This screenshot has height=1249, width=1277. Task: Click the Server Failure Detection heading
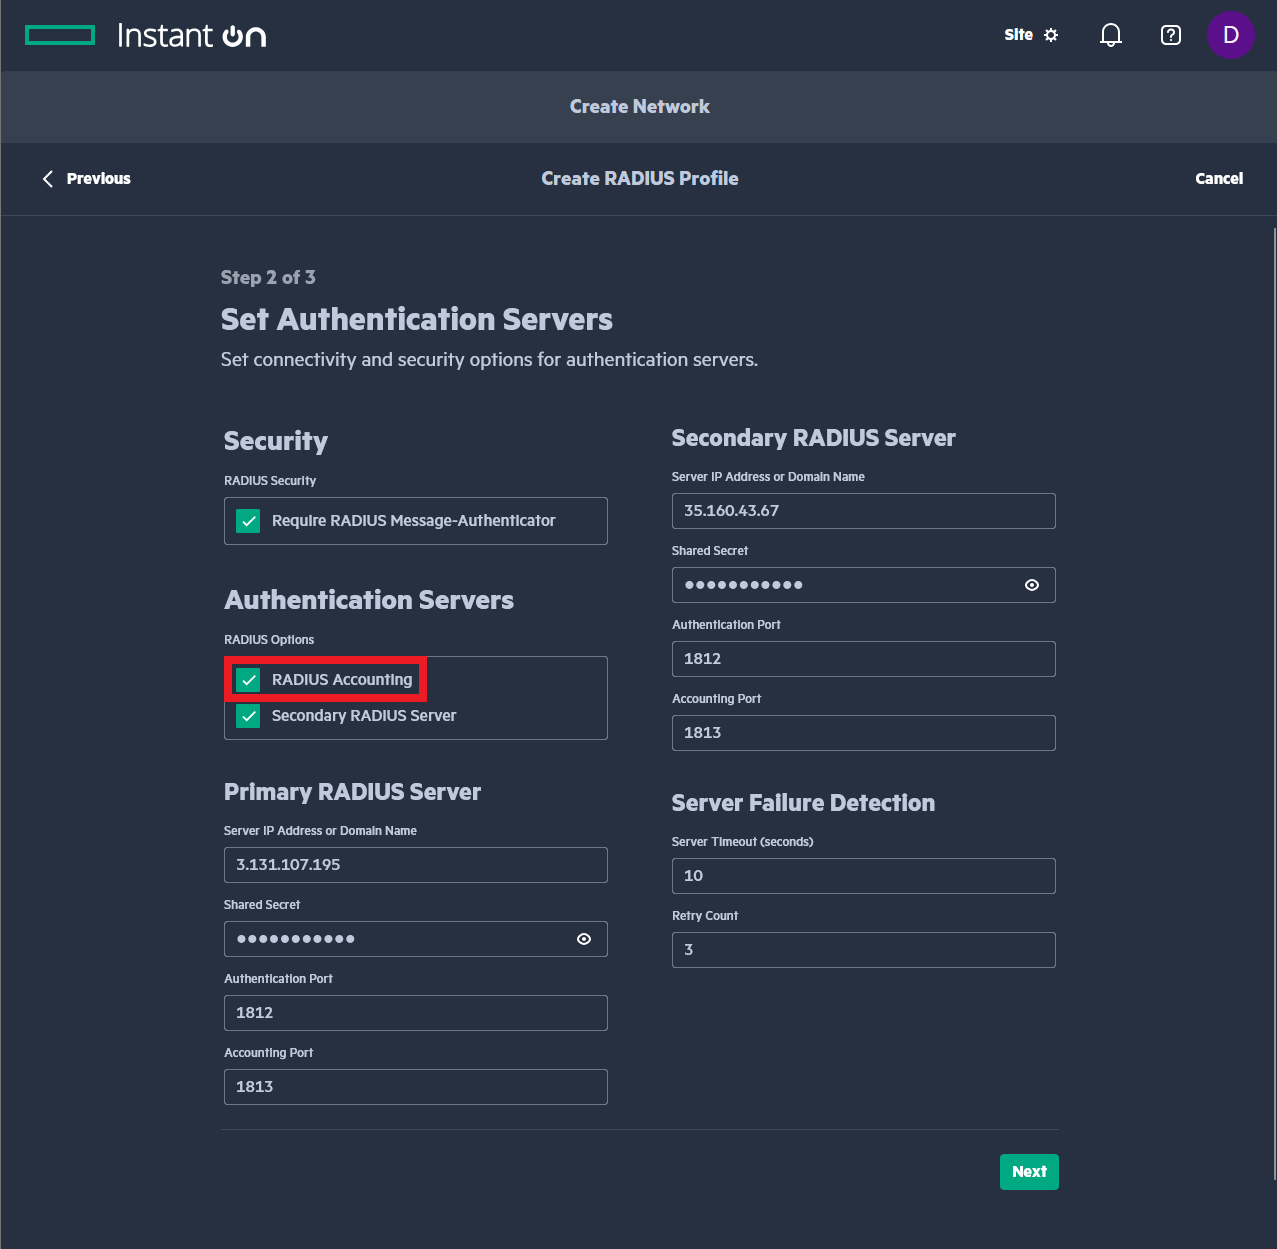pyautogui.click(x=803, y=803)
